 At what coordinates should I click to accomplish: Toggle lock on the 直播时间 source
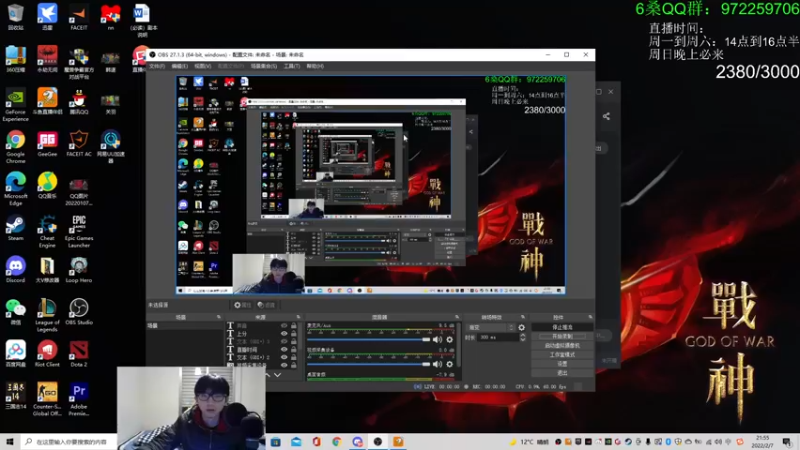click(293, 349)
